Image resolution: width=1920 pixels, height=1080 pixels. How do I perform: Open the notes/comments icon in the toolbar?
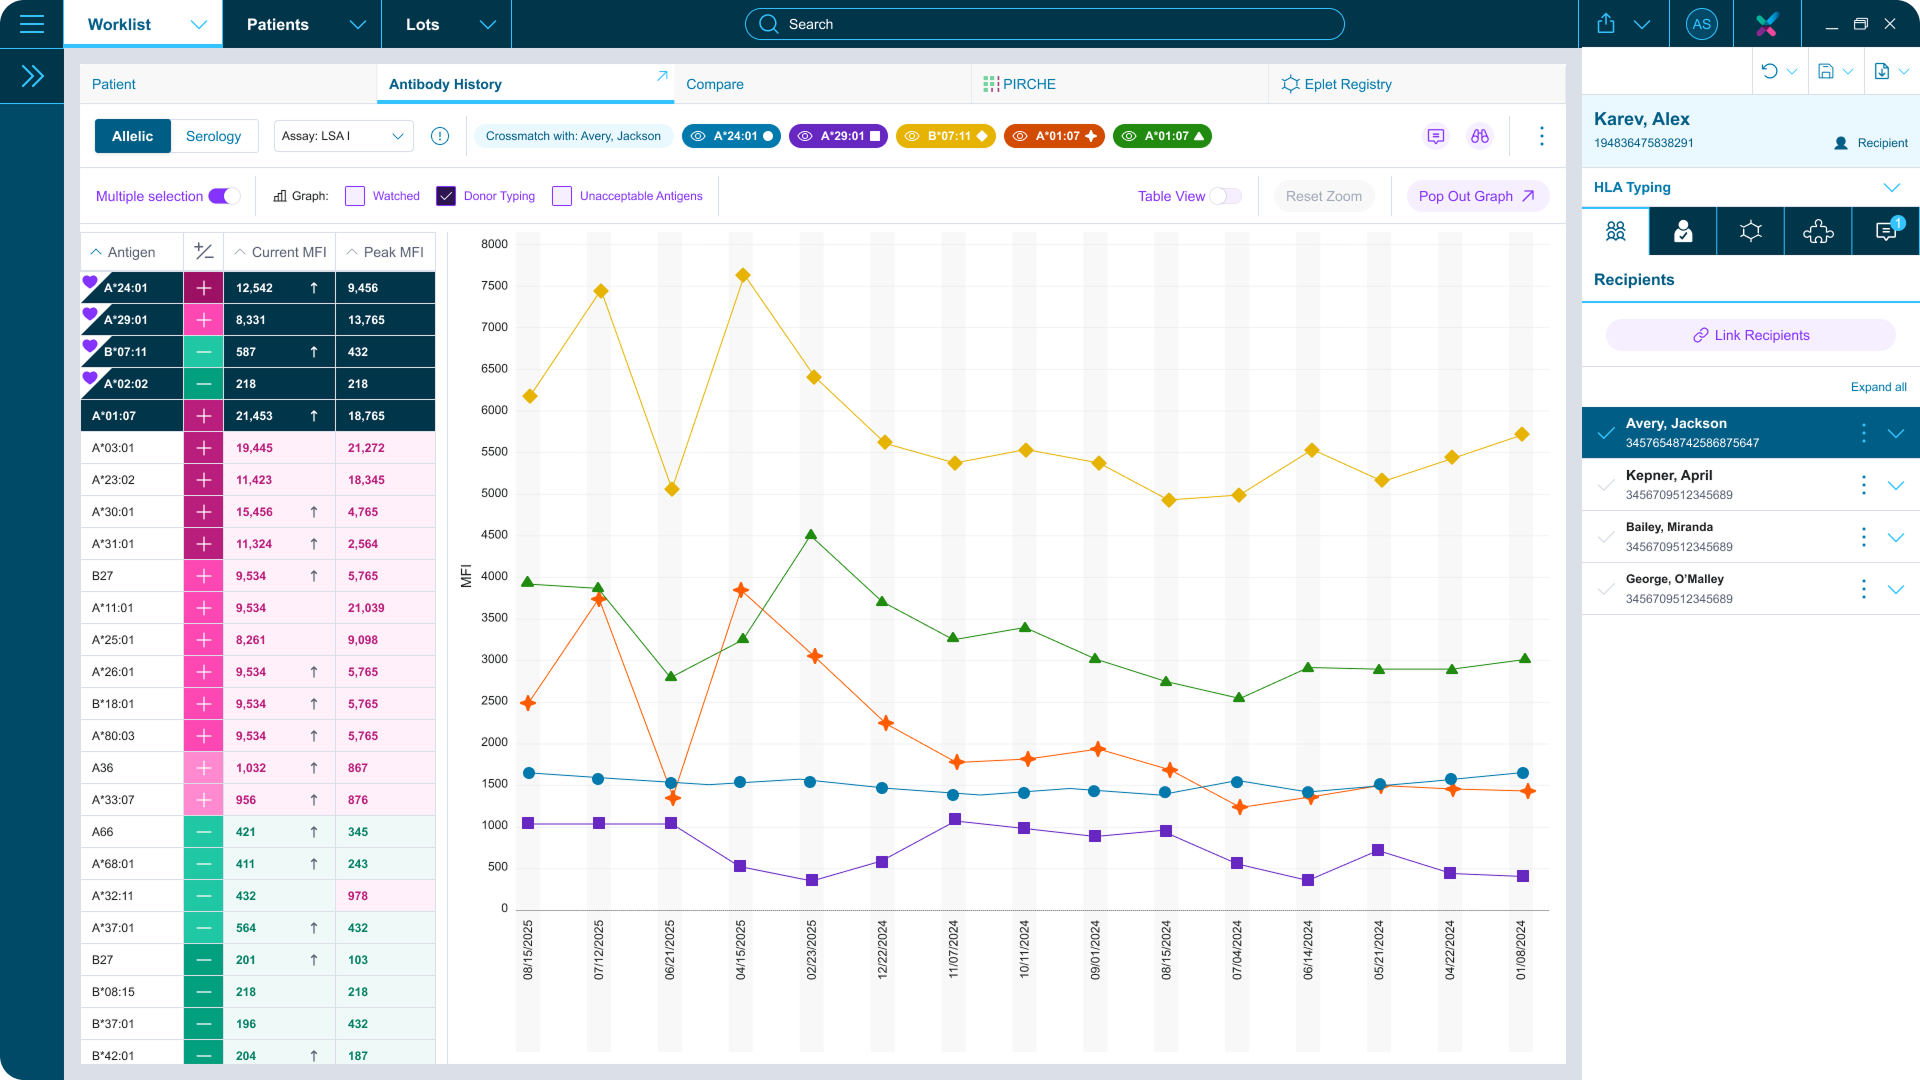[1436, 136]
